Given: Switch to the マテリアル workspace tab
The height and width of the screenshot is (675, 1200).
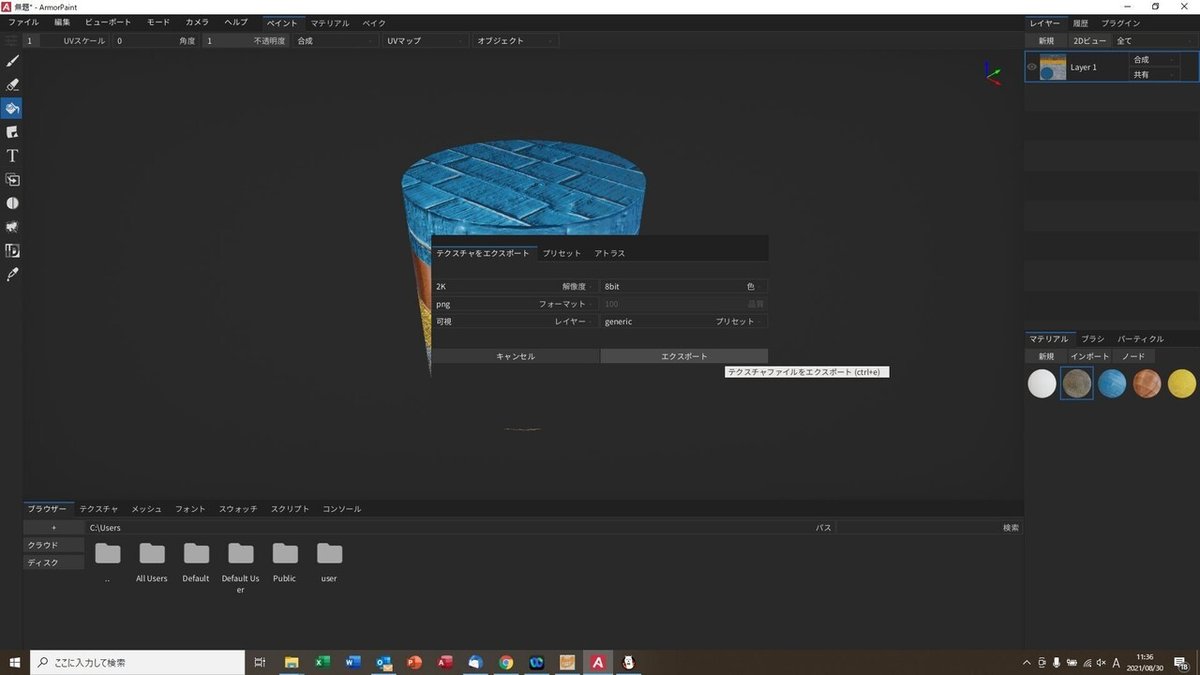Looking at the screenshot, I should pos(330,22).
